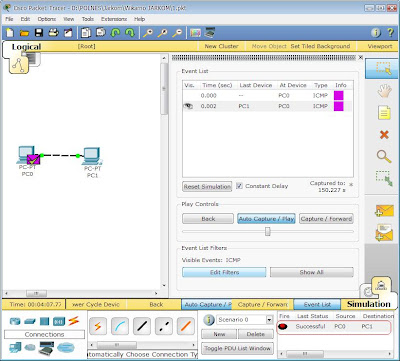Viewport: 400px width, 361px height.
Task: Click the Save floppy disk icon
Action: [39, 33]
